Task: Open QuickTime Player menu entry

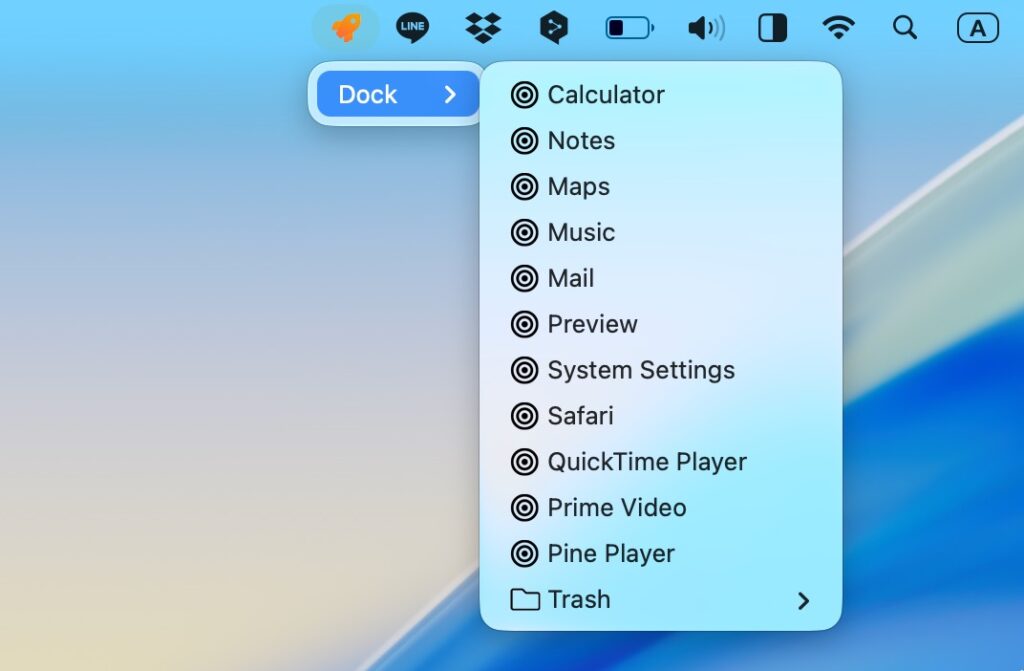Action: click(x=646, y=462)
